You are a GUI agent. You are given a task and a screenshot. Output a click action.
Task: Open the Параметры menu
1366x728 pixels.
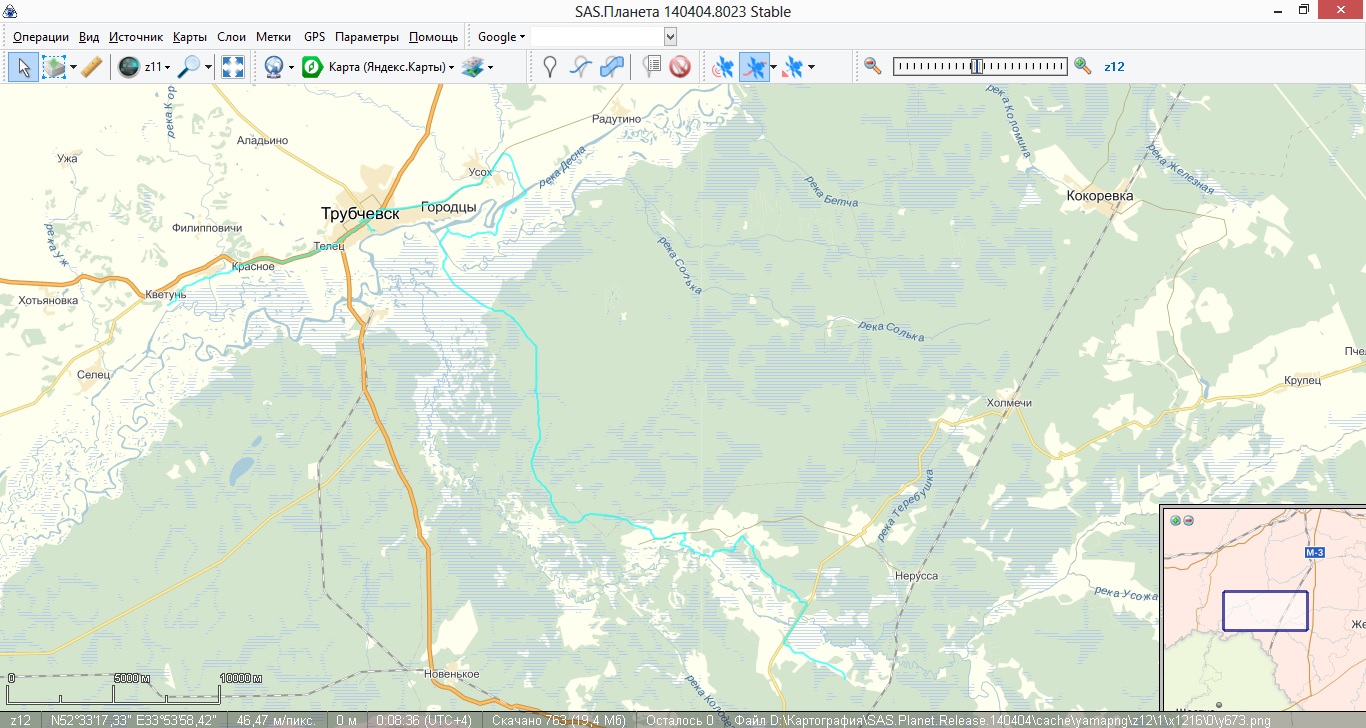[367, 37]
